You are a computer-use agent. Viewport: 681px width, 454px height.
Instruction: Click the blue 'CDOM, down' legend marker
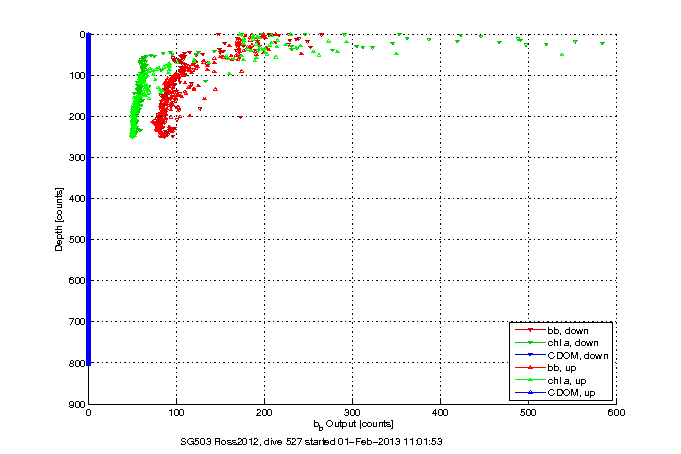point(530,356)
